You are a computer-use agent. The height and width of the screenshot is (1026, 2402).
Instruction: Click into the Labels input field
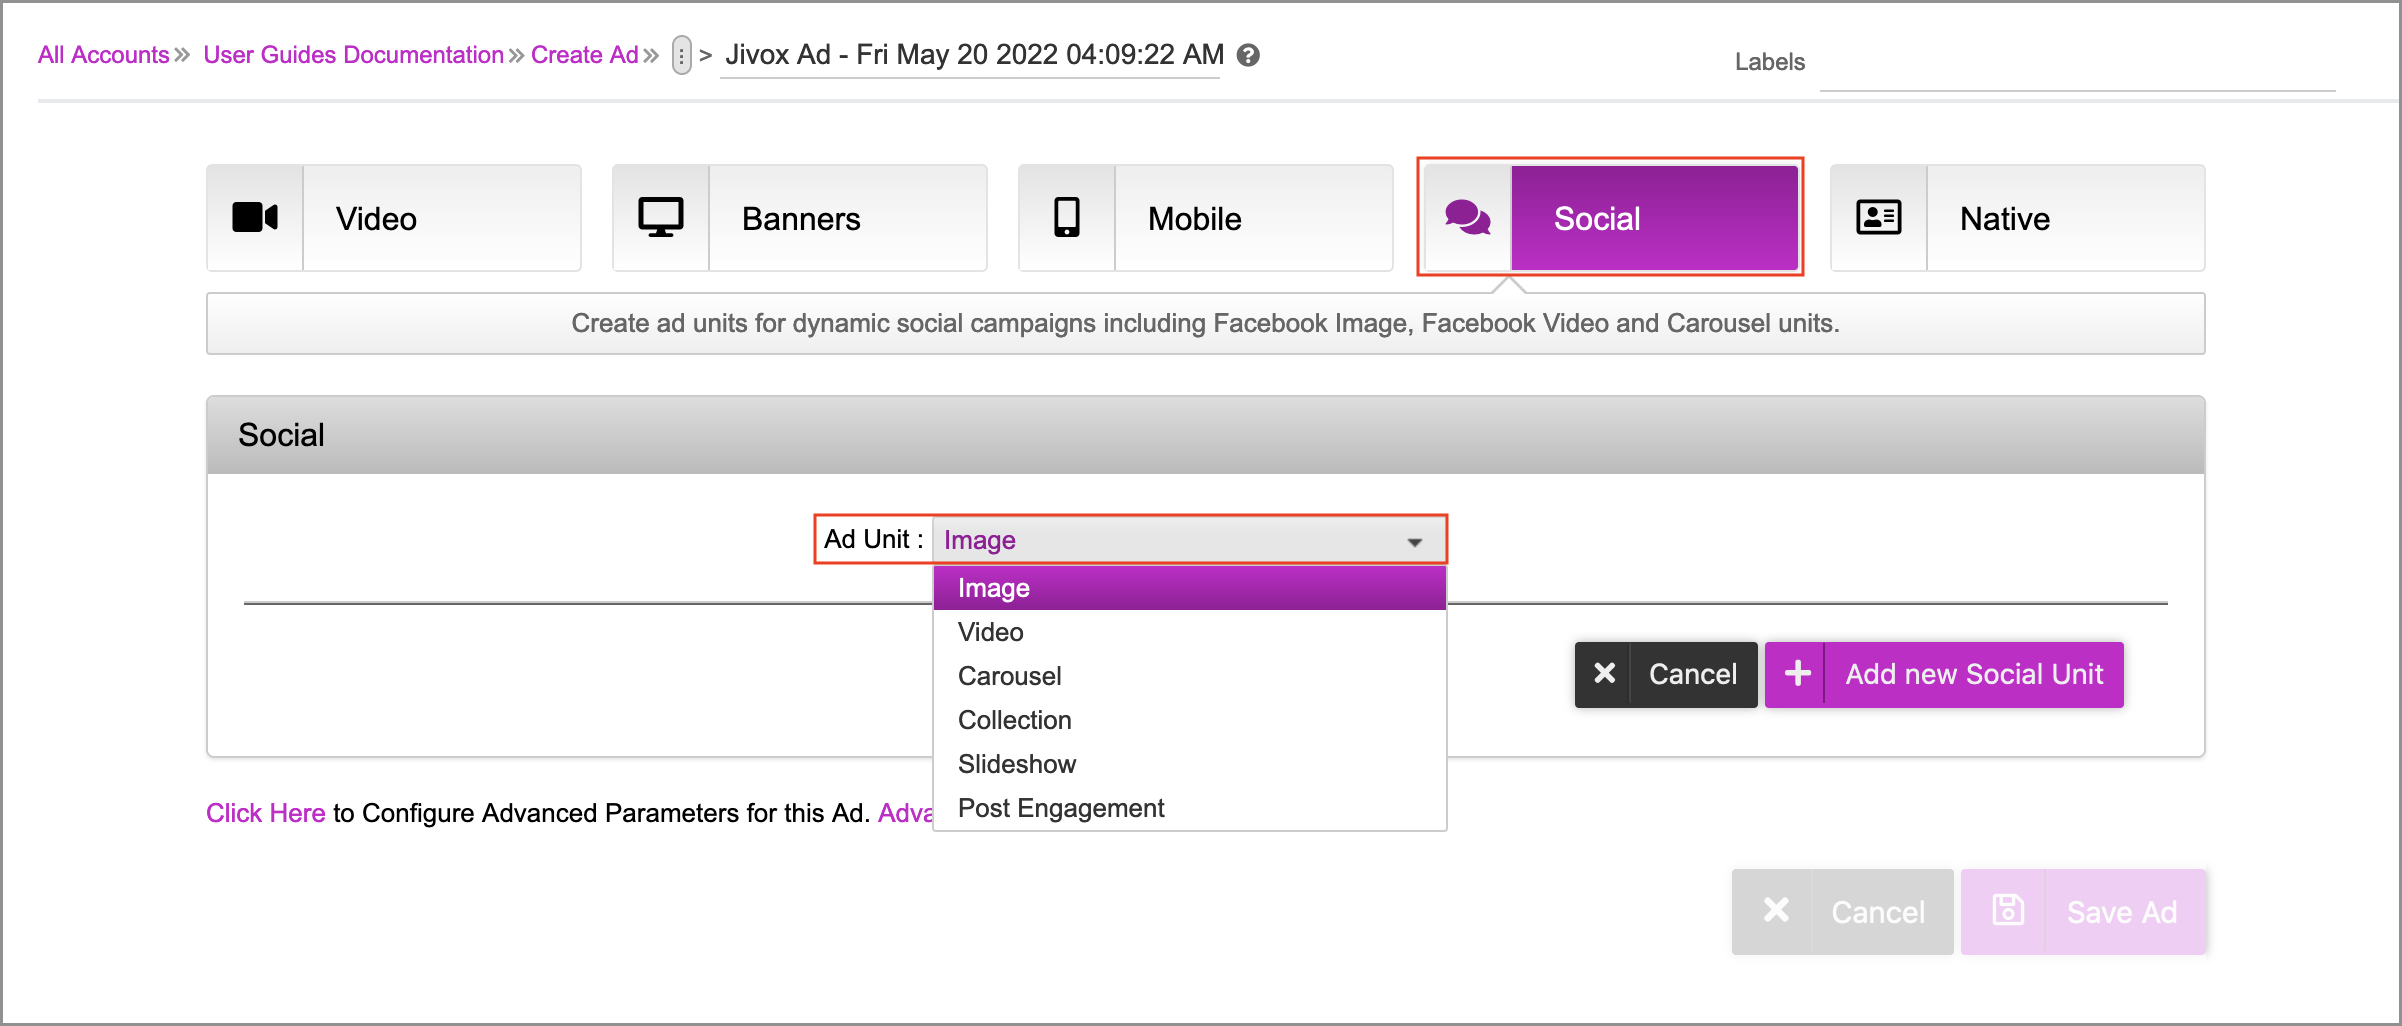2076,68
